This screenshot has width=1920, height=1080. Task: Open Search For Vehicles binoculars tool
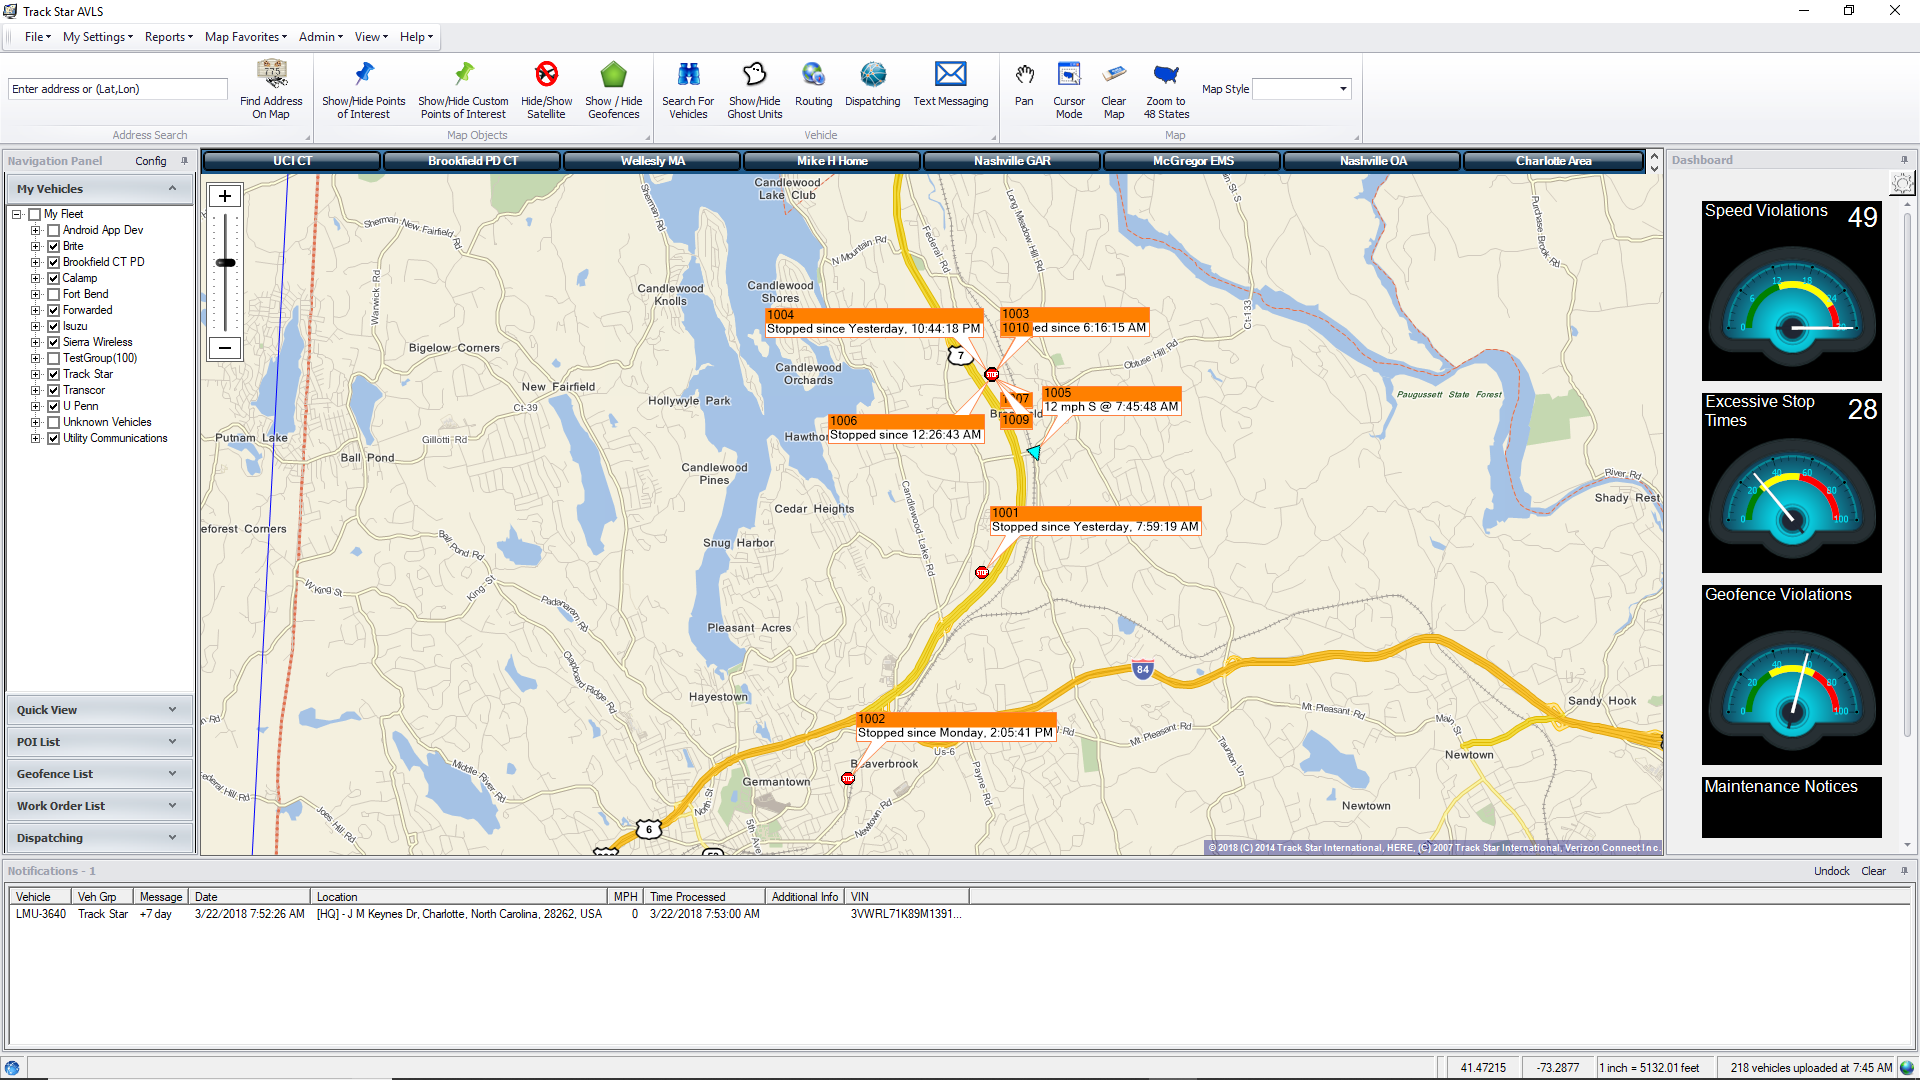click(688, 76)
